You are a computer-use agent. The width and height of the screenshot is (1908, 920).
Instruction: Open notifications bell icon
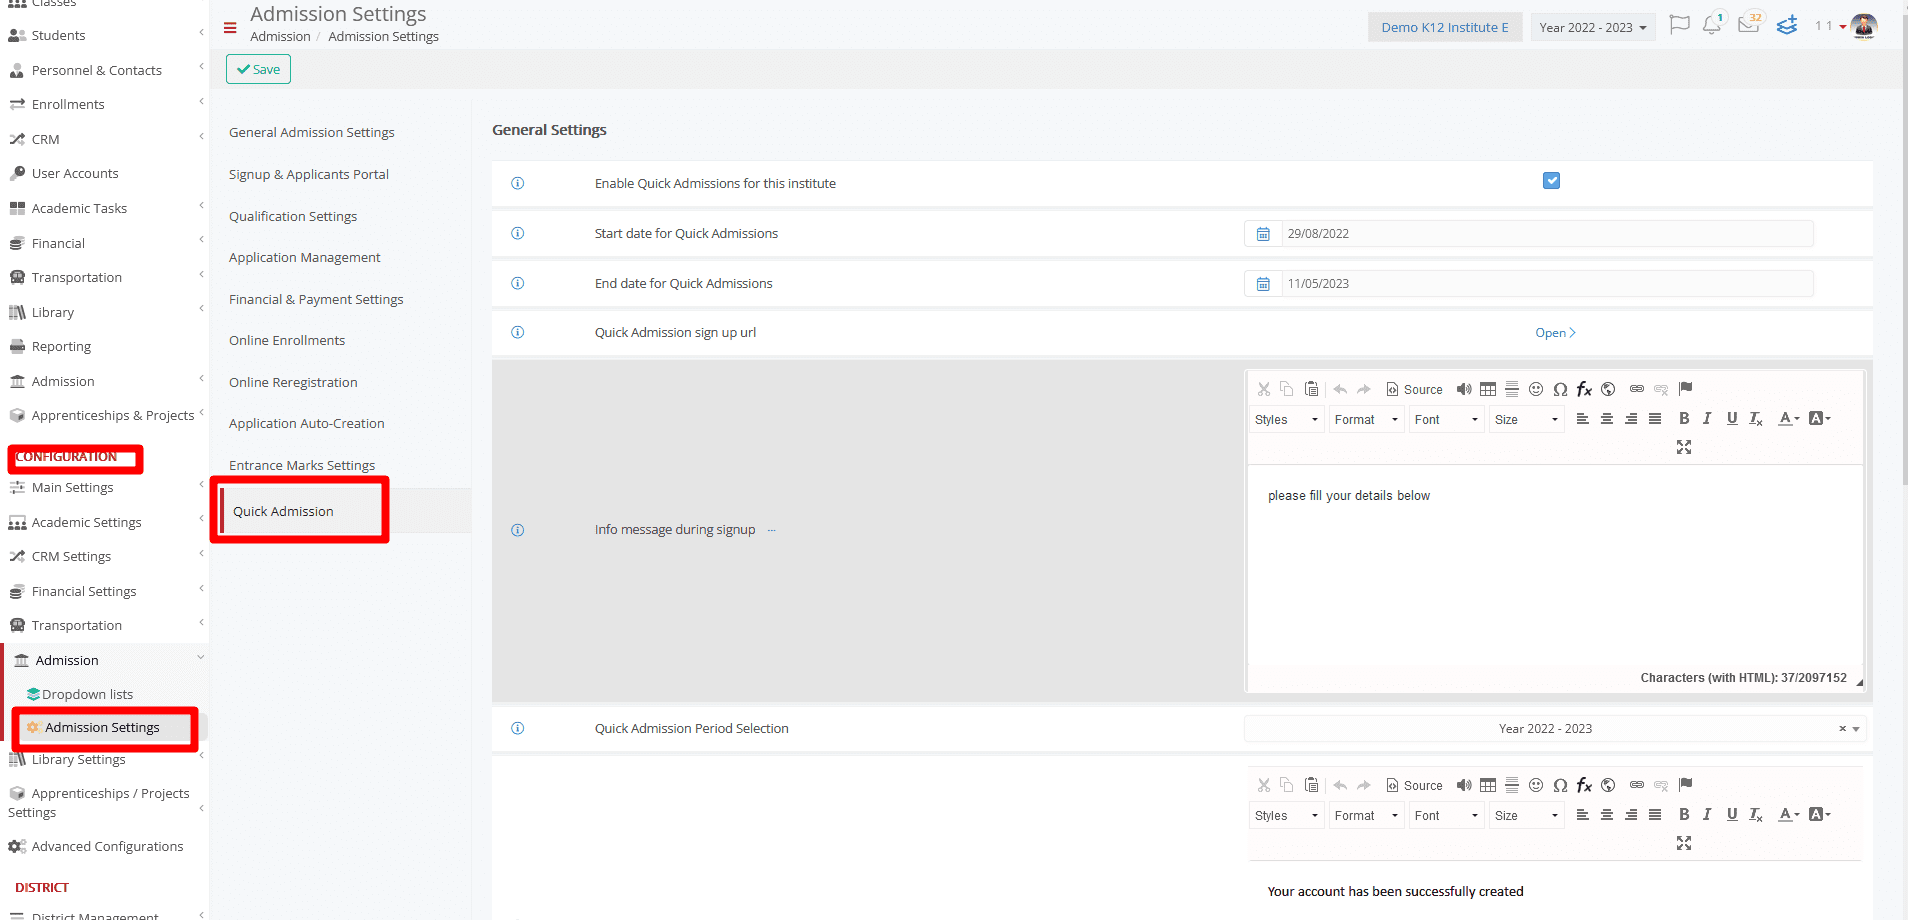(x=1713, y=24)
